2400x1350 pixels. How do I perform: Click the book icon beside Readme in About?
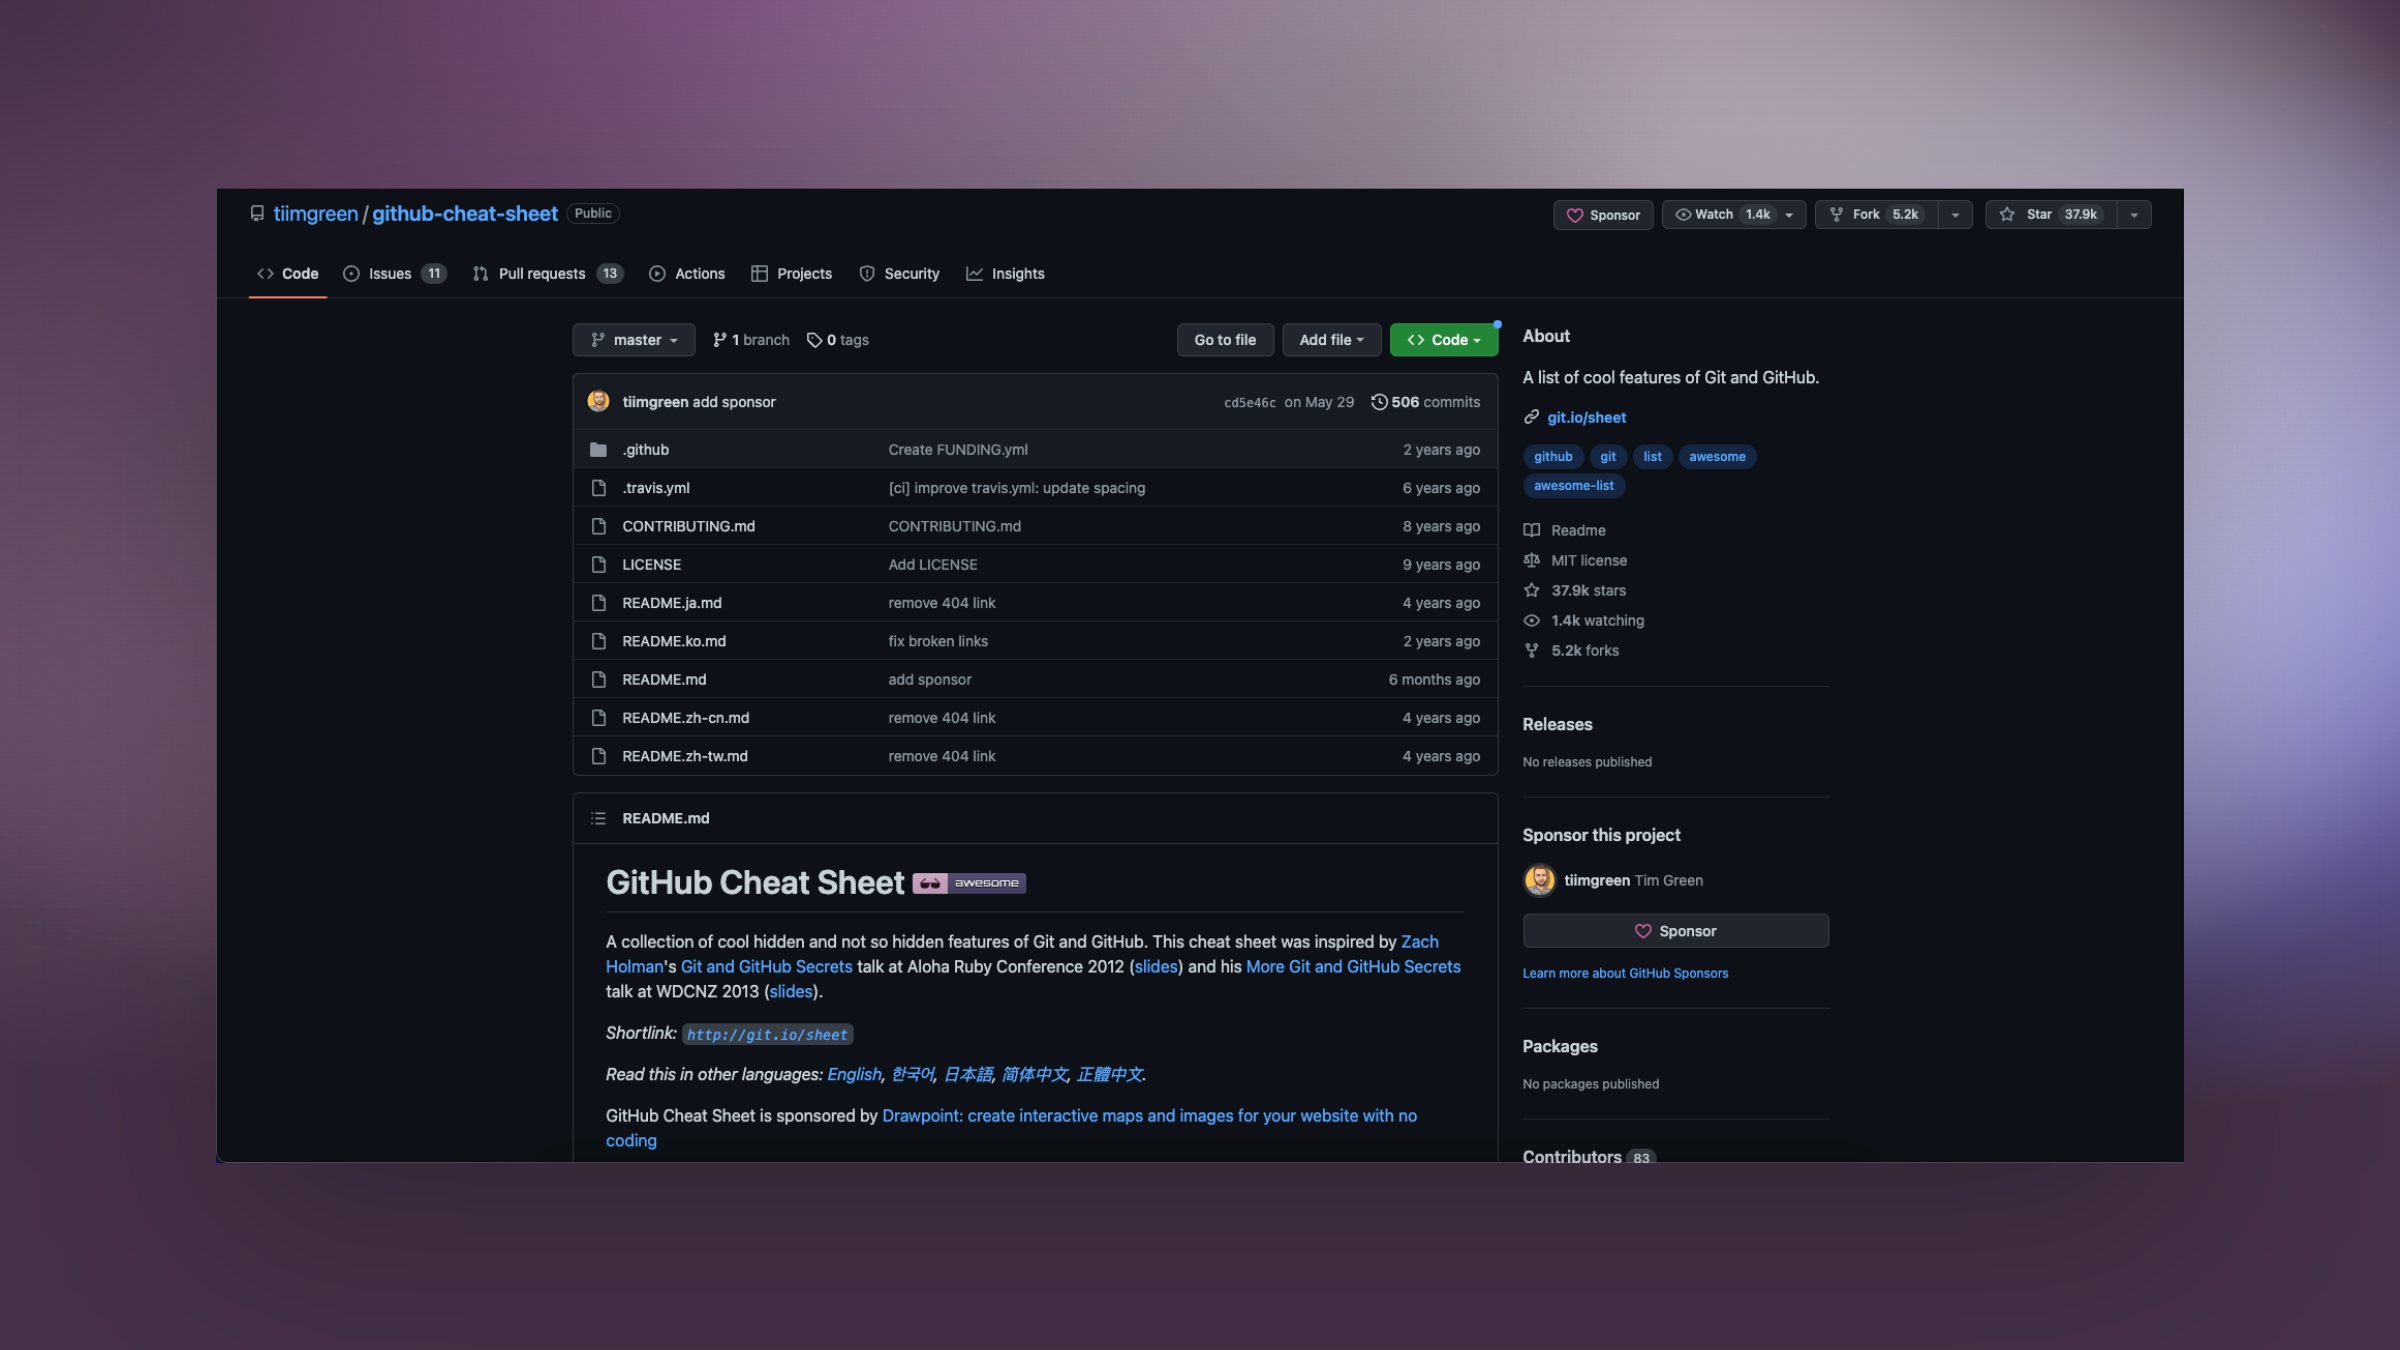[1531, 530]
